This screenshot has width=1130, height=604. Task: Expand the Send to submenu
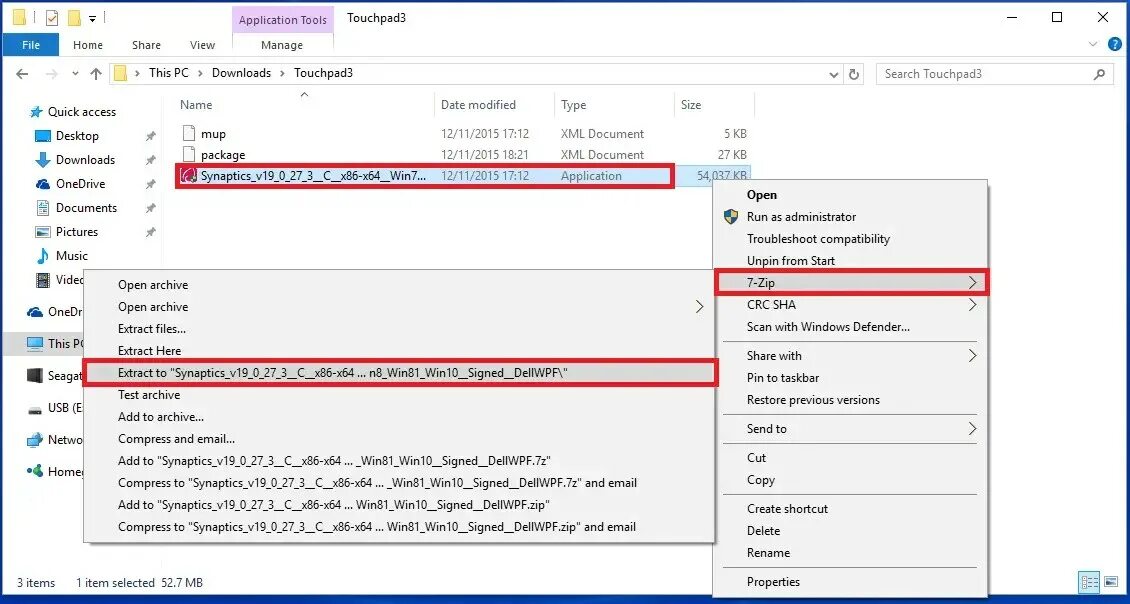852,429
